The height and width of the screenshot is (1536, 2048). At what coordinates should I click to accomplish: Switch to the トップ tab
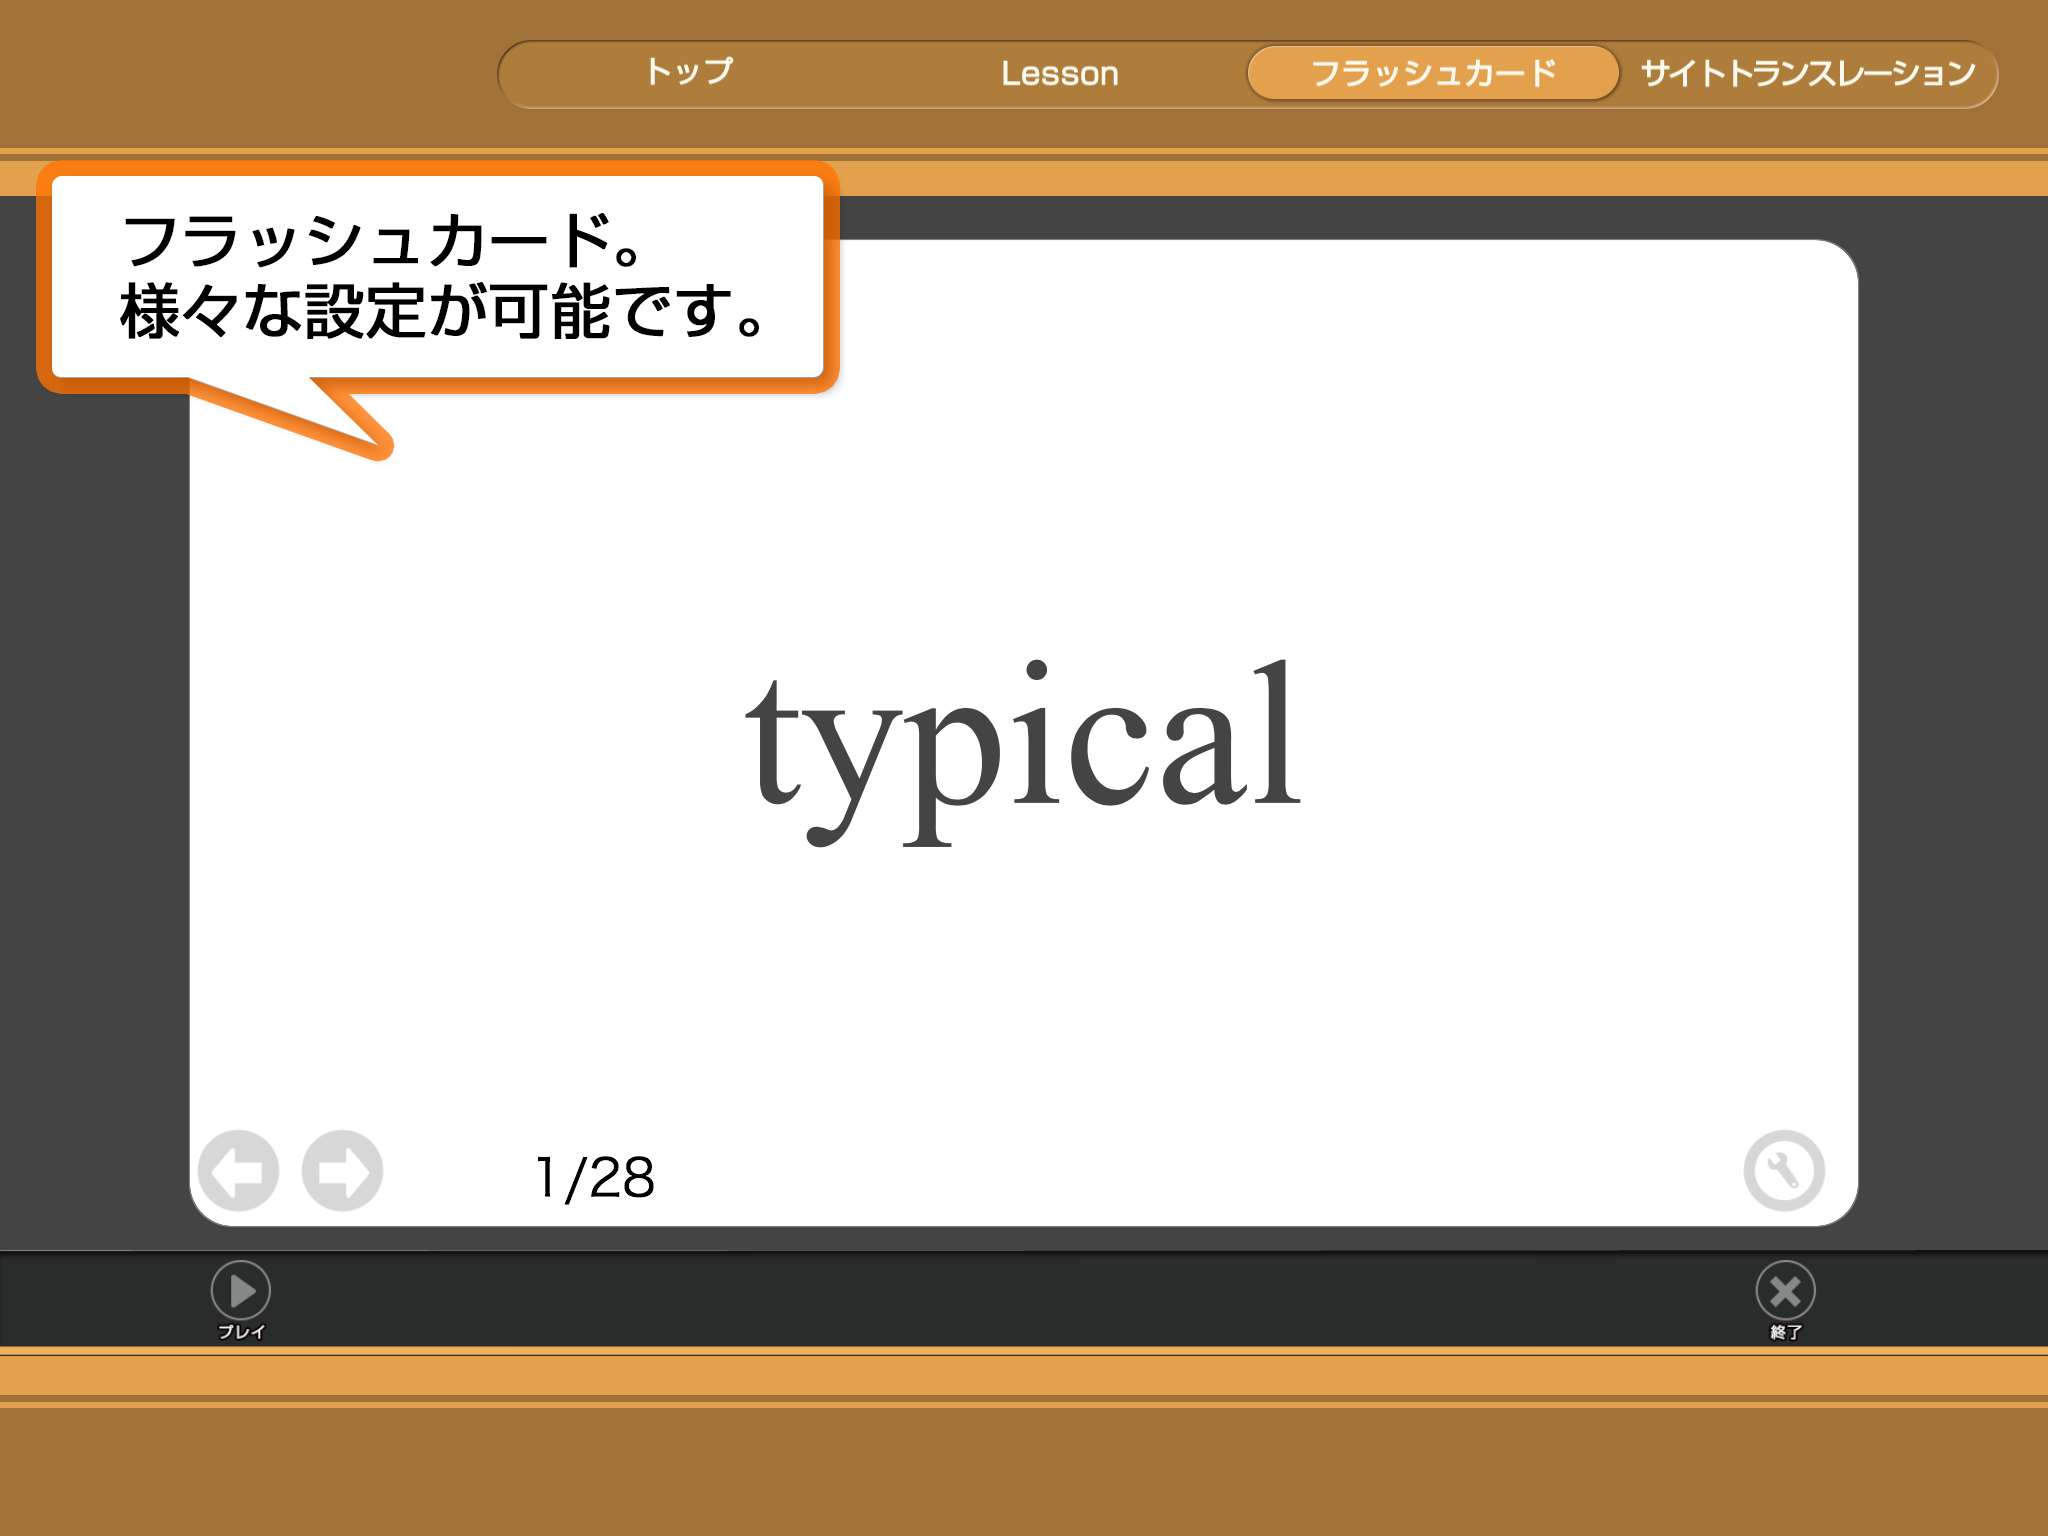click(x=688, y=73)
